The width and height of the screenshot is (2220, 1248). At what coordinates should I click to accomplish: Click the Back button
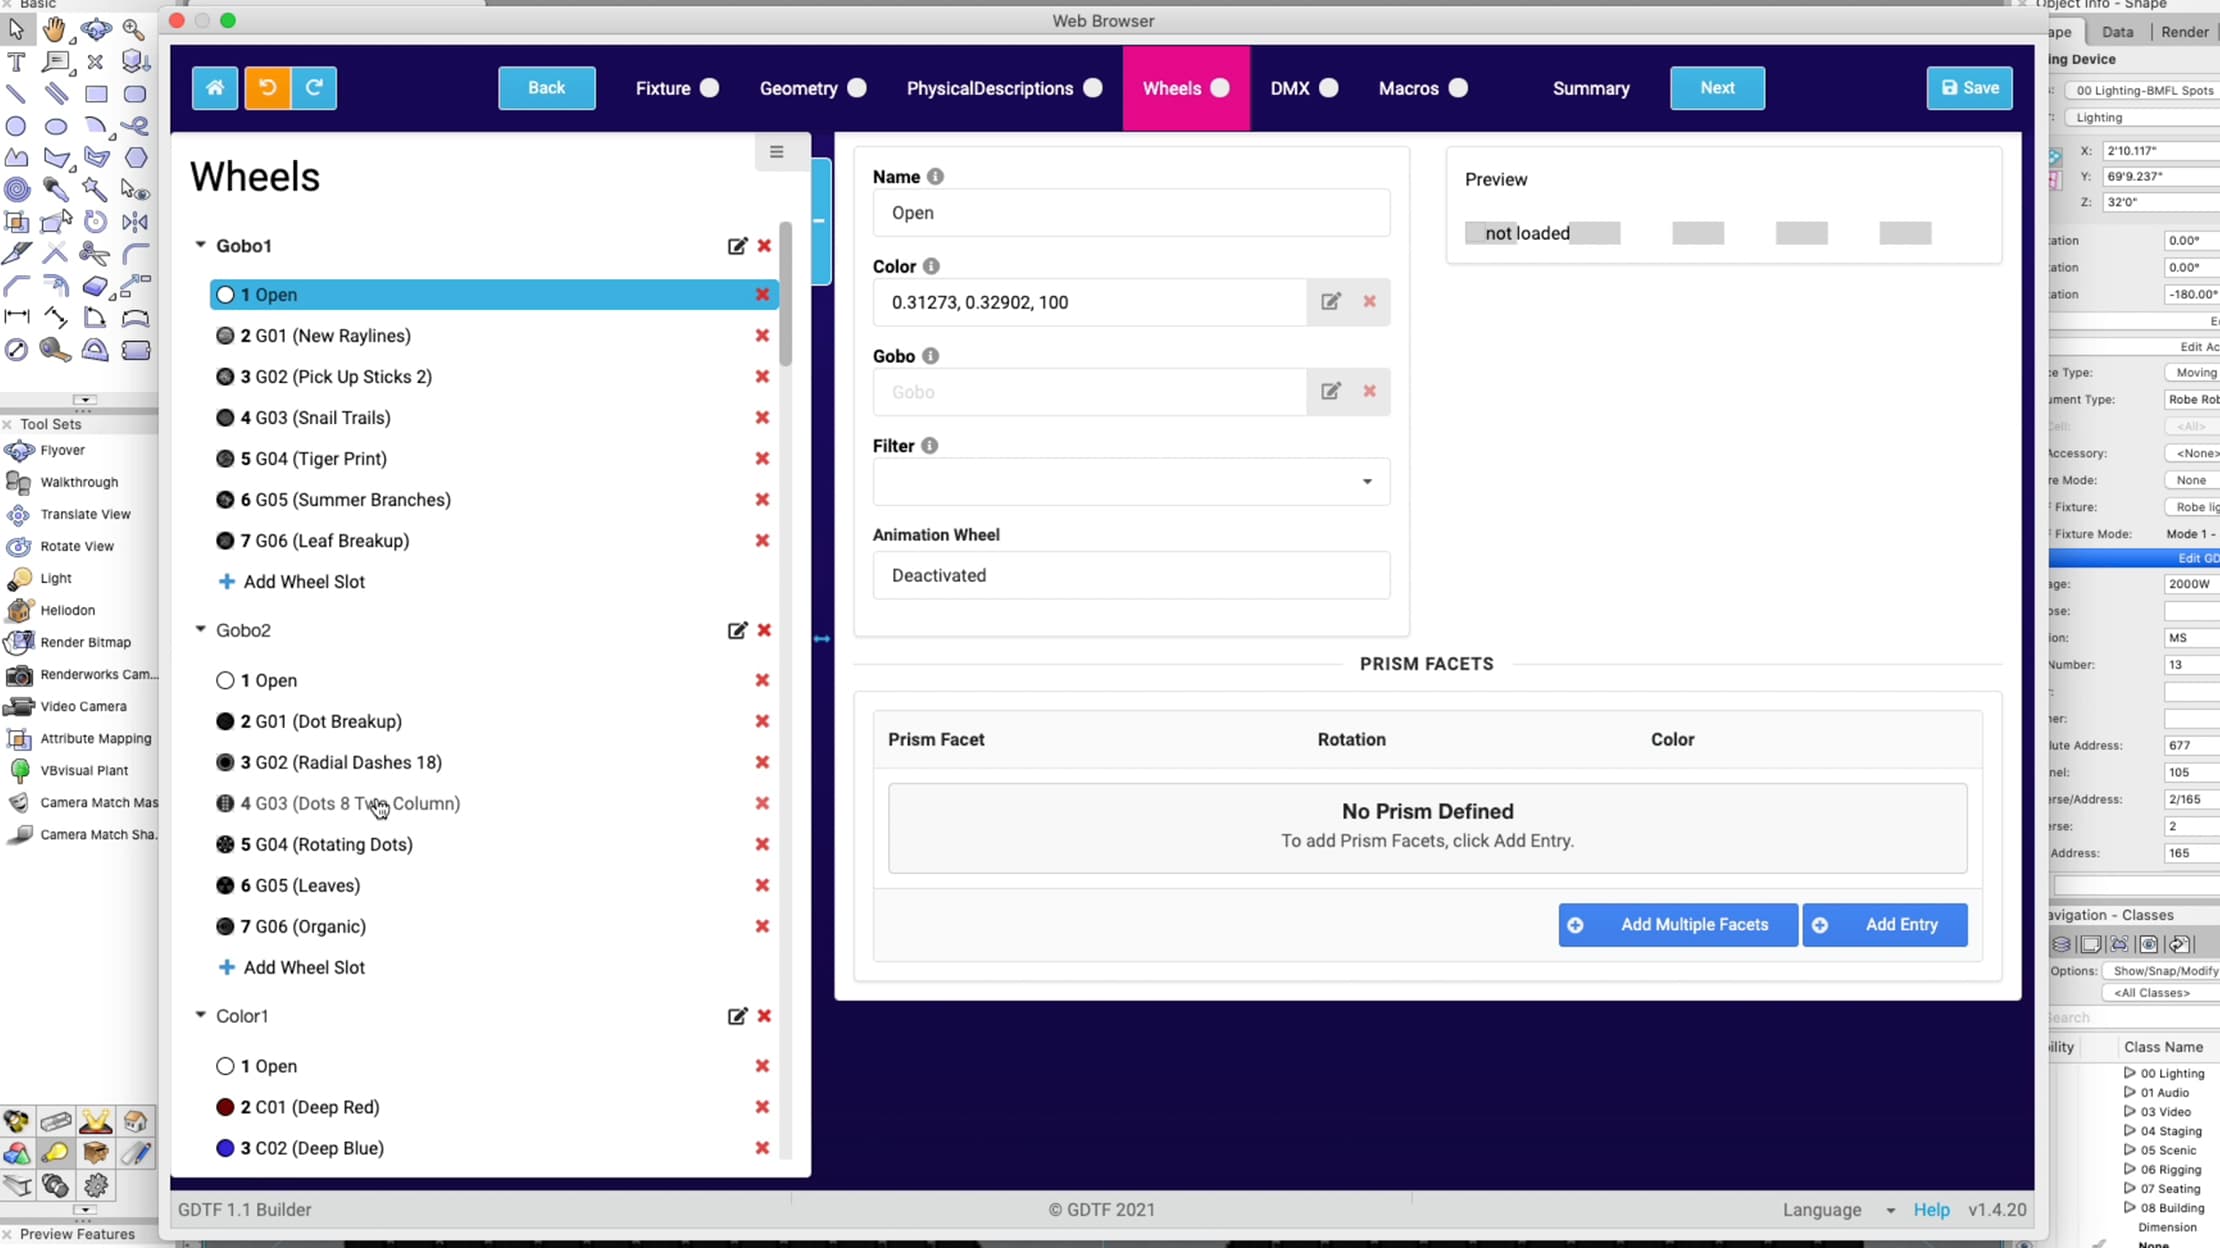point(547,88)
